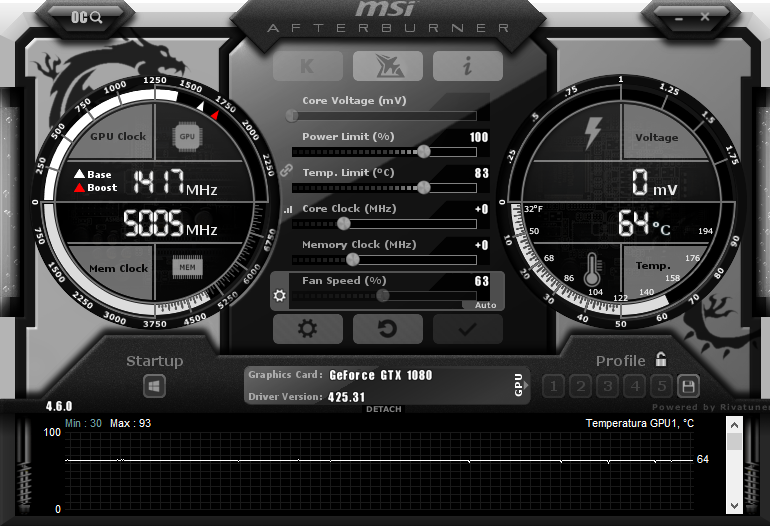Open settings with the gear button
Image resolution: width=770 pixels, height=528 pixels.
click(308, 329)
